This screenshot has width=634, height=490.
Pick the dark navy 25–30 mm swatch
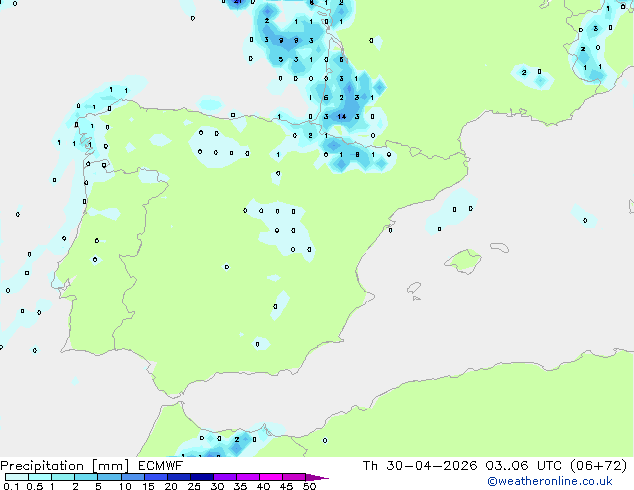201,477
